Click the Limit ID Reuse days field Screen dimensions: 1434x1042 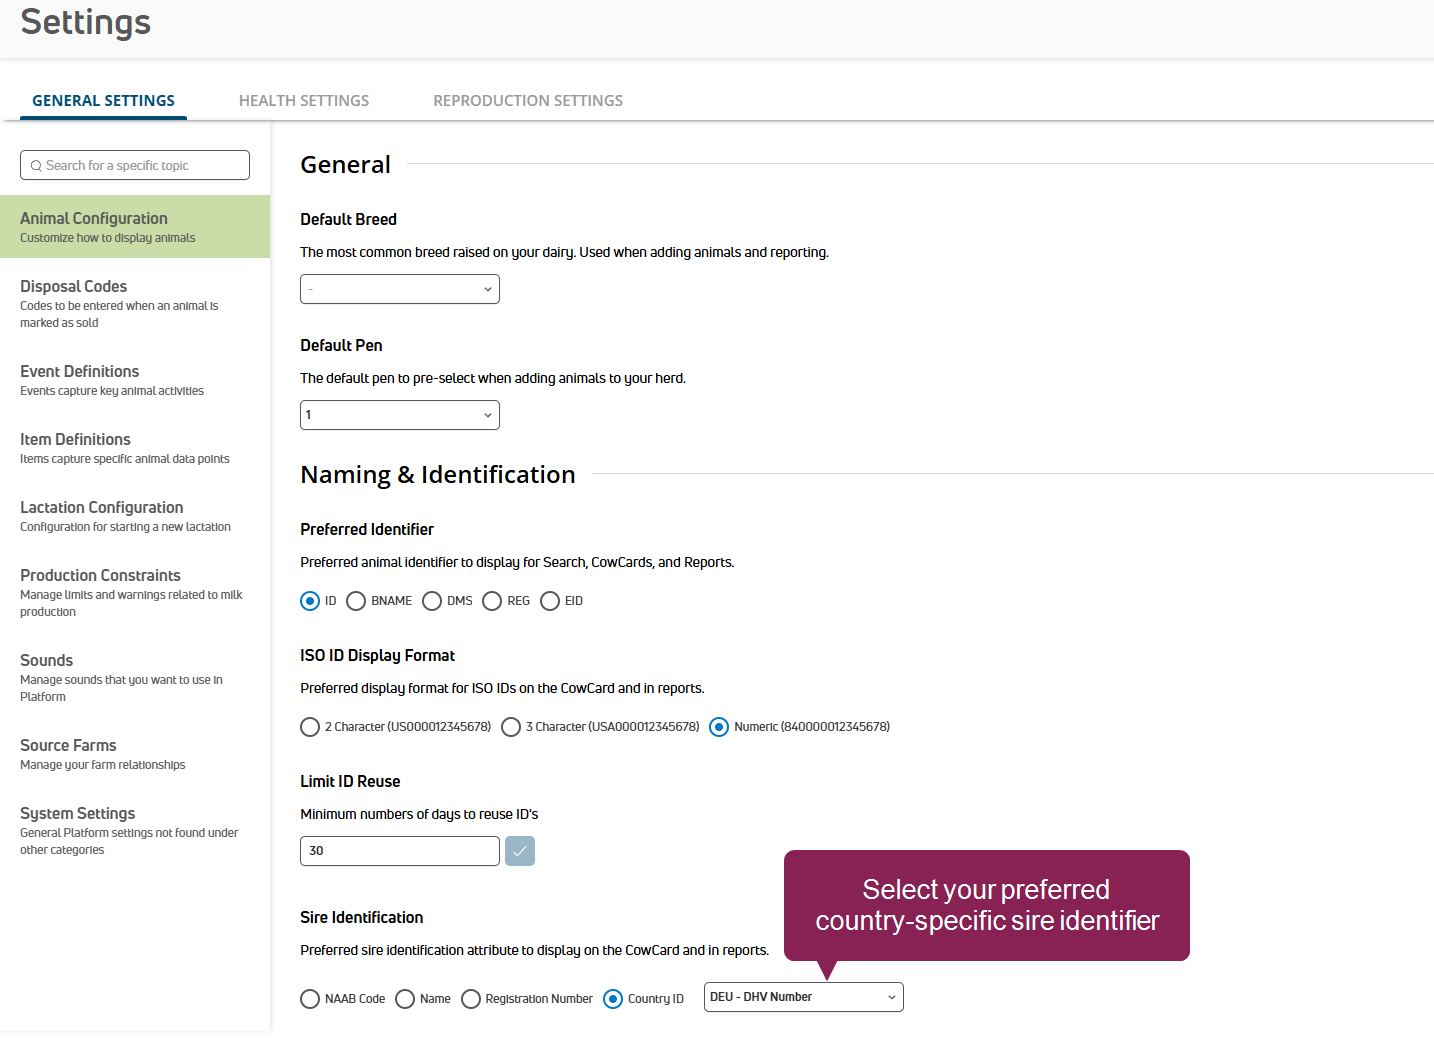pyautogui.click(x=400, y=851)
